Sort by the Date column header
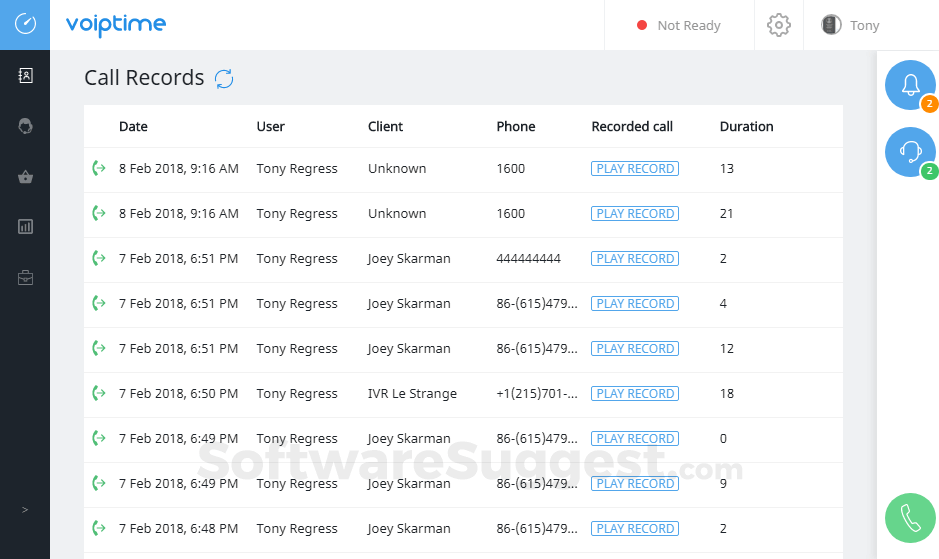This screenshot has width=939, height=559. pos(133,127)
